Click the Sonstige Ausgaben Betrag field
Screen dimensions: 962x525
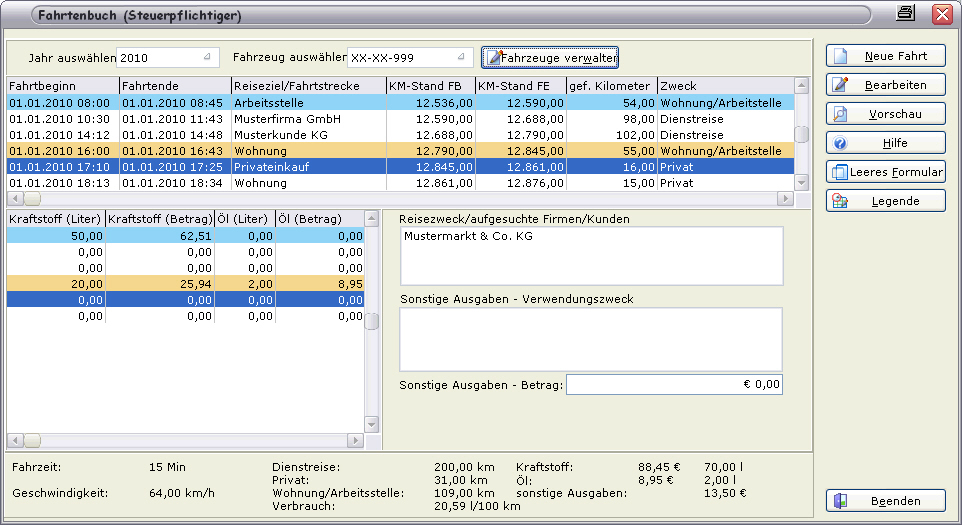tap(674, 385)
